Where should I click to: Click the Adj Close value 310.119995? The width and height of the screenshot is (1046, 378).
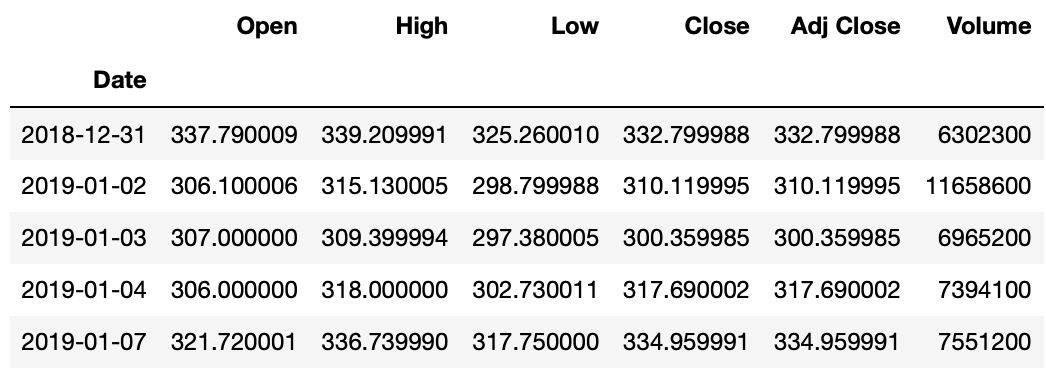pyautogui.click(x=837, y=185)
